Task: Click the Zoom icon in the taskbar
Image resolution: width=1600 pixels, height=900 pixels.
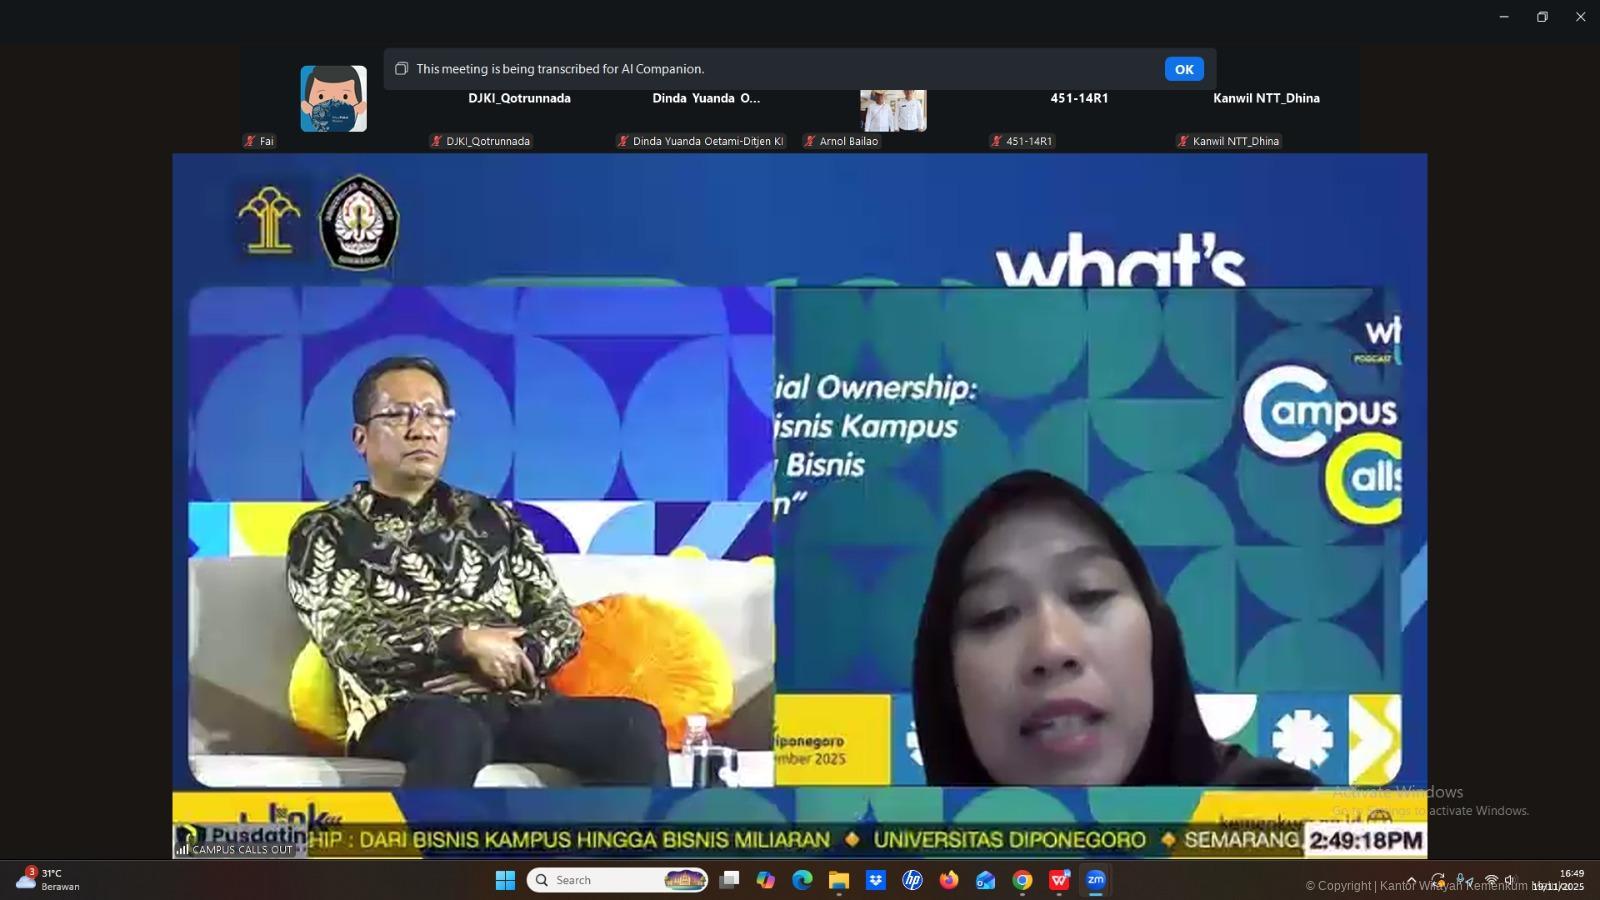Action: (1096, 880)
